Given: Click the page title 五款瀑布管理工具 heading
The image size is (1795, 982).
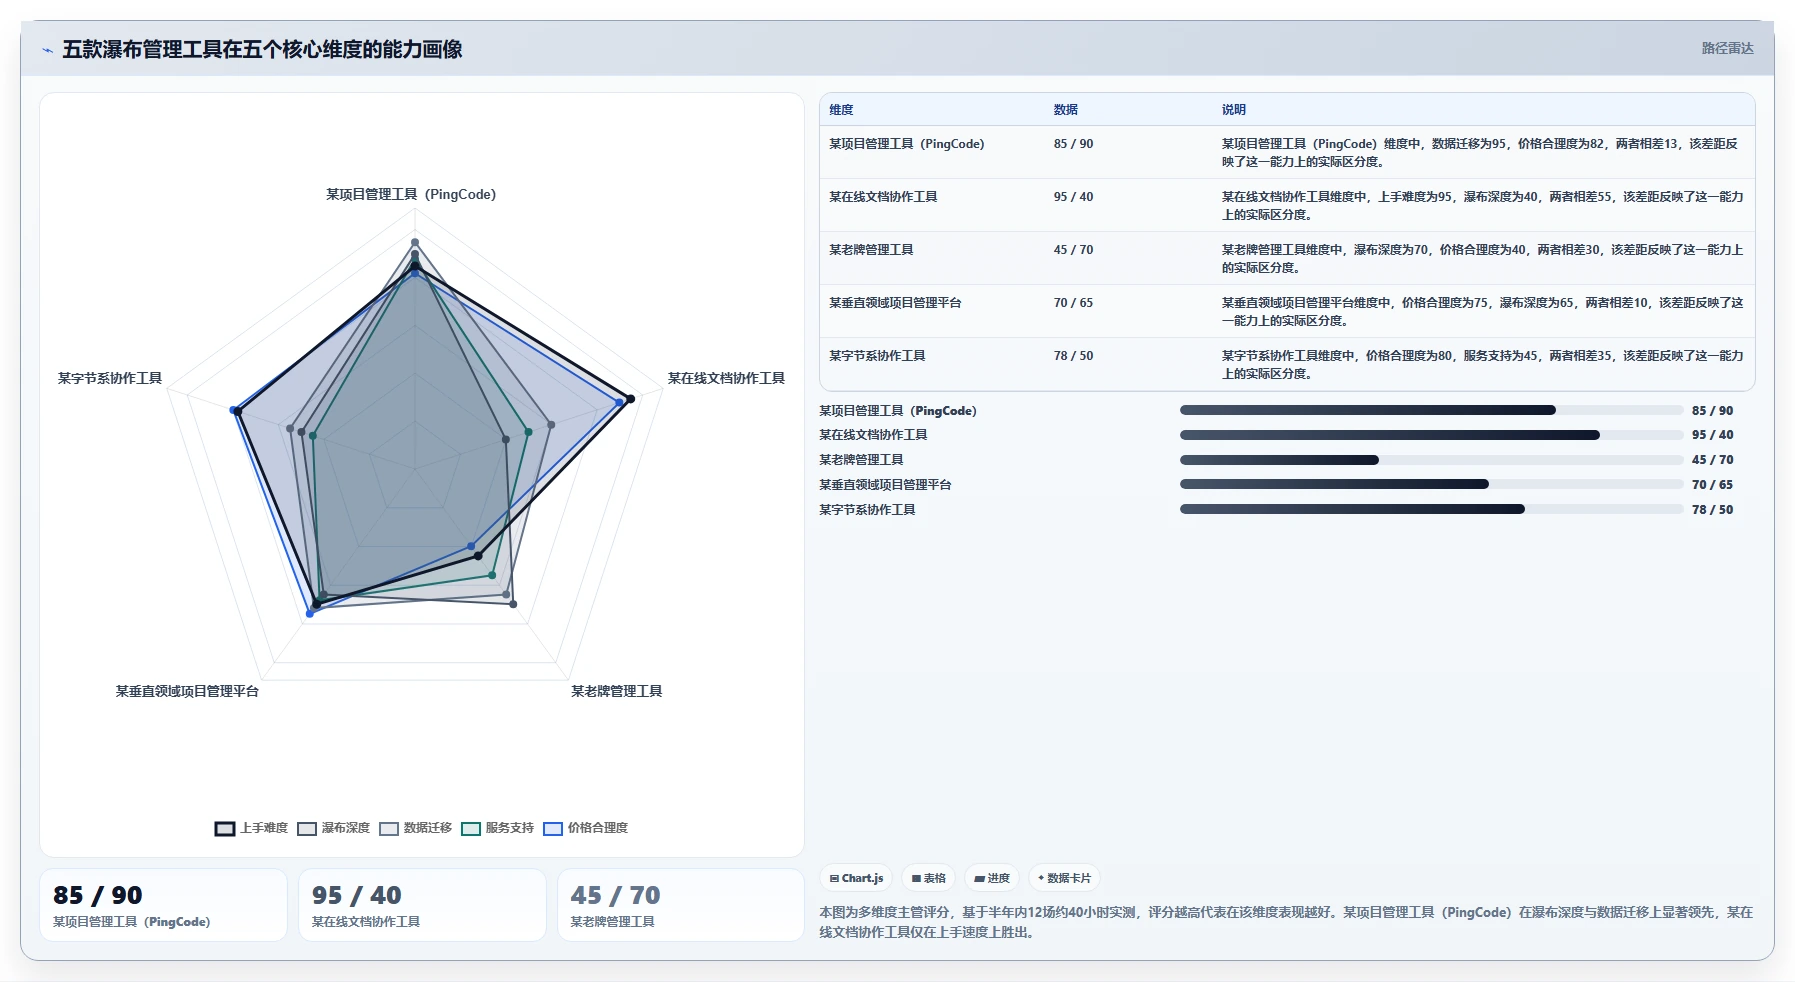Looking at the screenshot, I should [262, 50].
